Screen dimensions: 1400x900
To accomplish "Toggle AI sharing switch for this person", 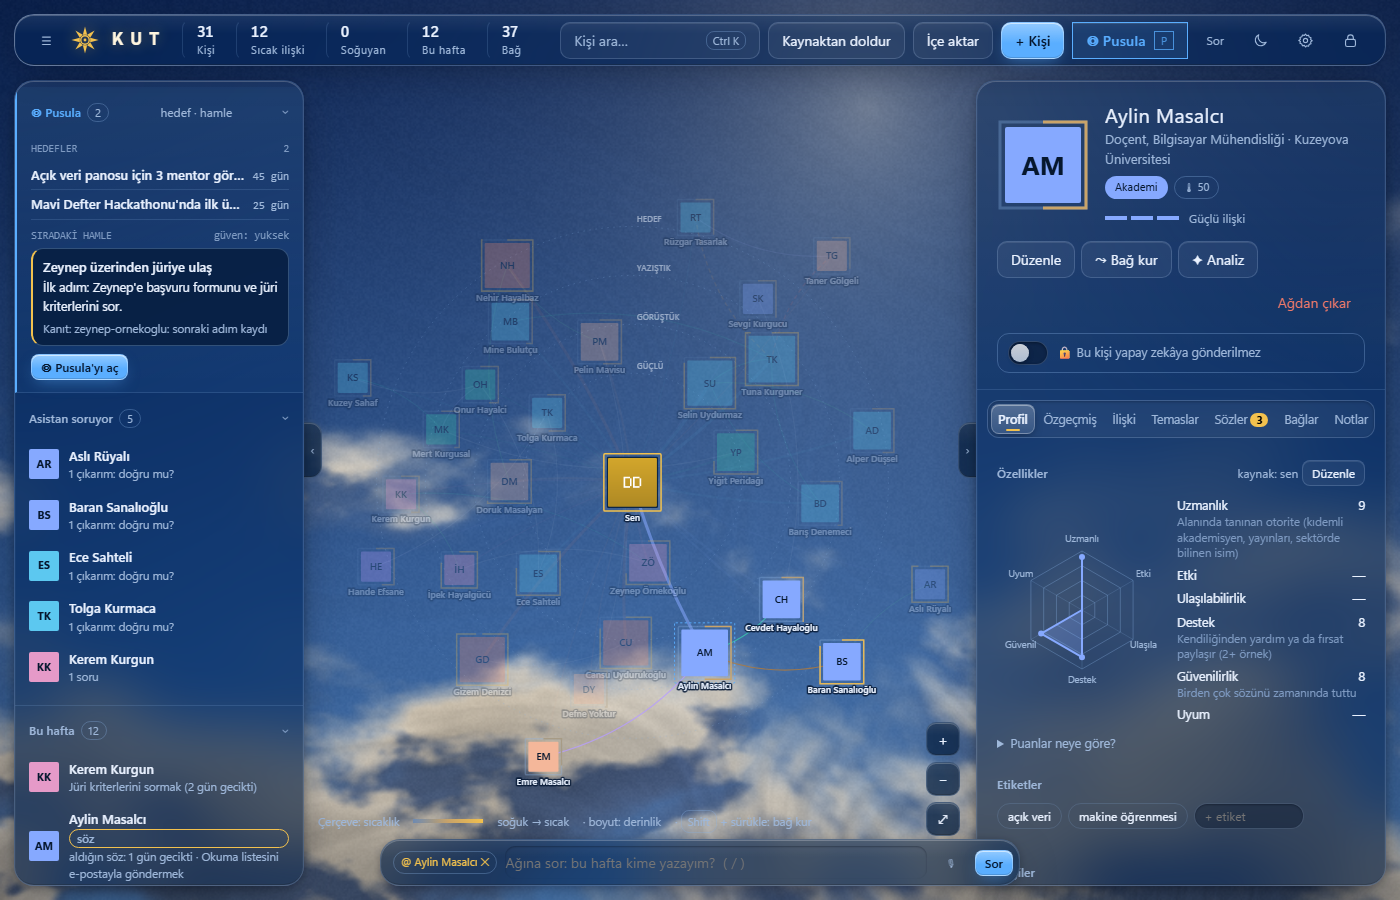I will 1028,353.
